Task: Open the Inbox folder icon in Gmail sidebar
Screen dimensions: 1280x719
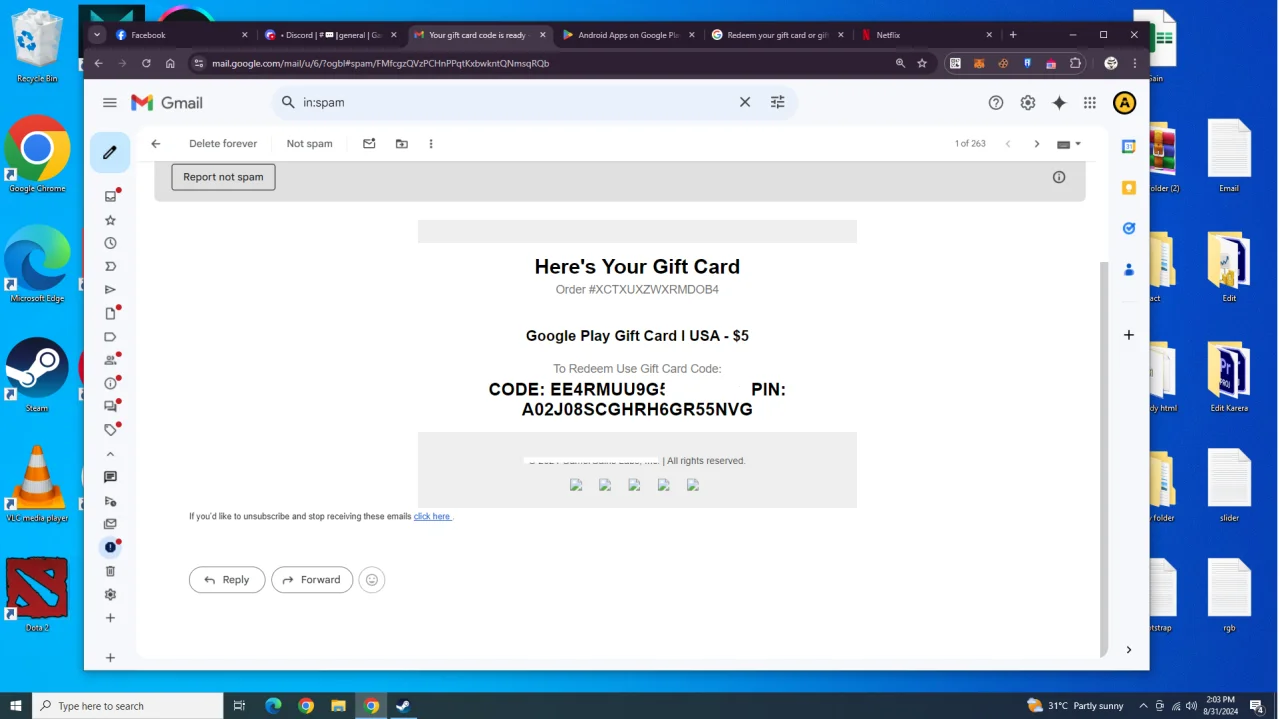Action: [110, 196]
